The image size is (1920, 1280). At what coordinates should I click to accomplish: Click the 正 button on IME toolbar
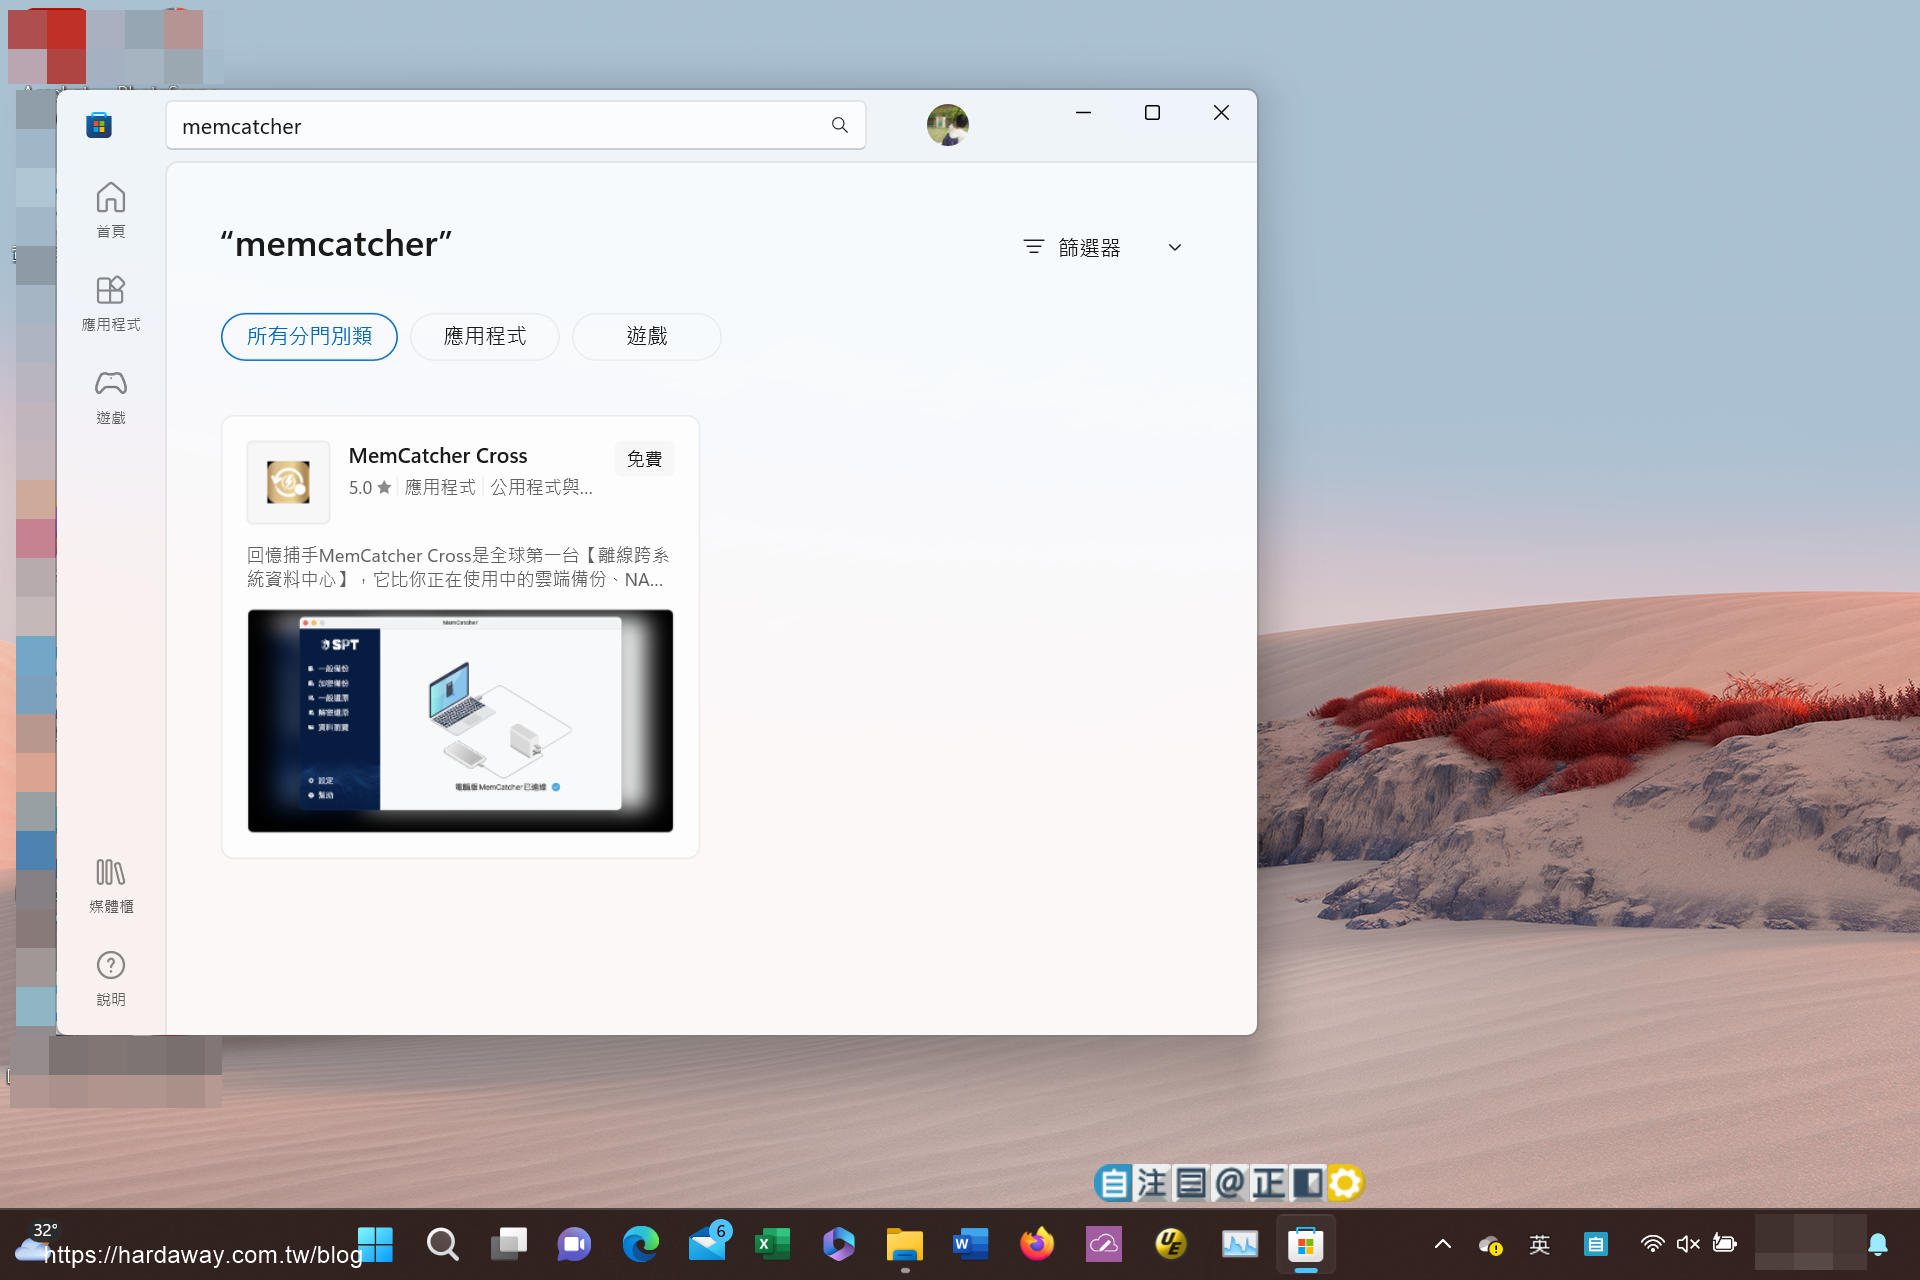pos(1268,1183)
